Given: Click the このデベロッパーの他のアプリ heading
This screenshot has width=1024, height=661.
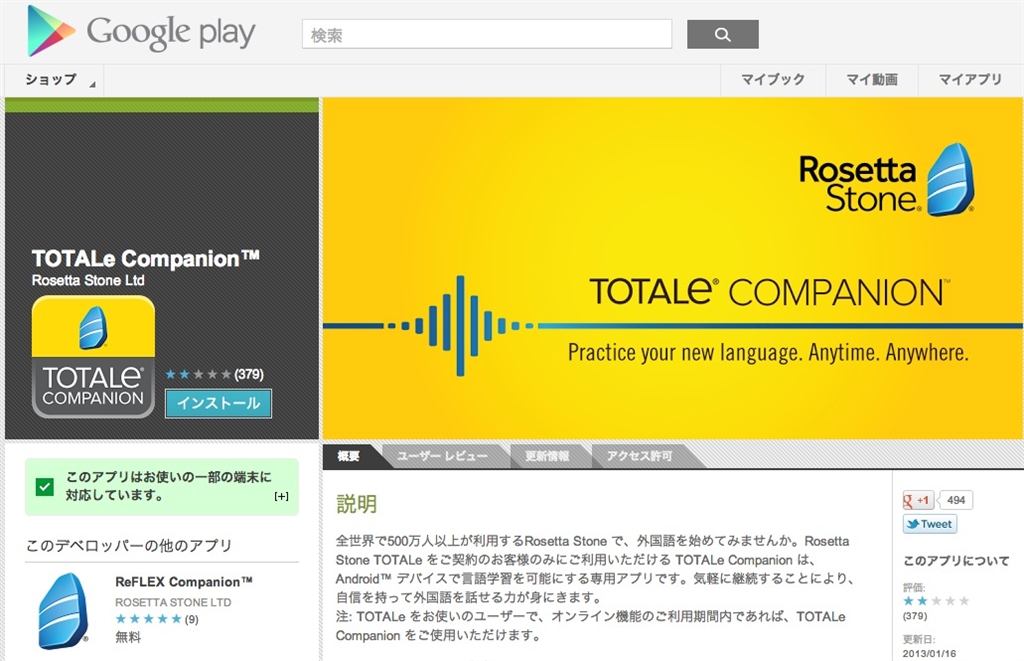Looking at the screenshot, I should (129, 545).
